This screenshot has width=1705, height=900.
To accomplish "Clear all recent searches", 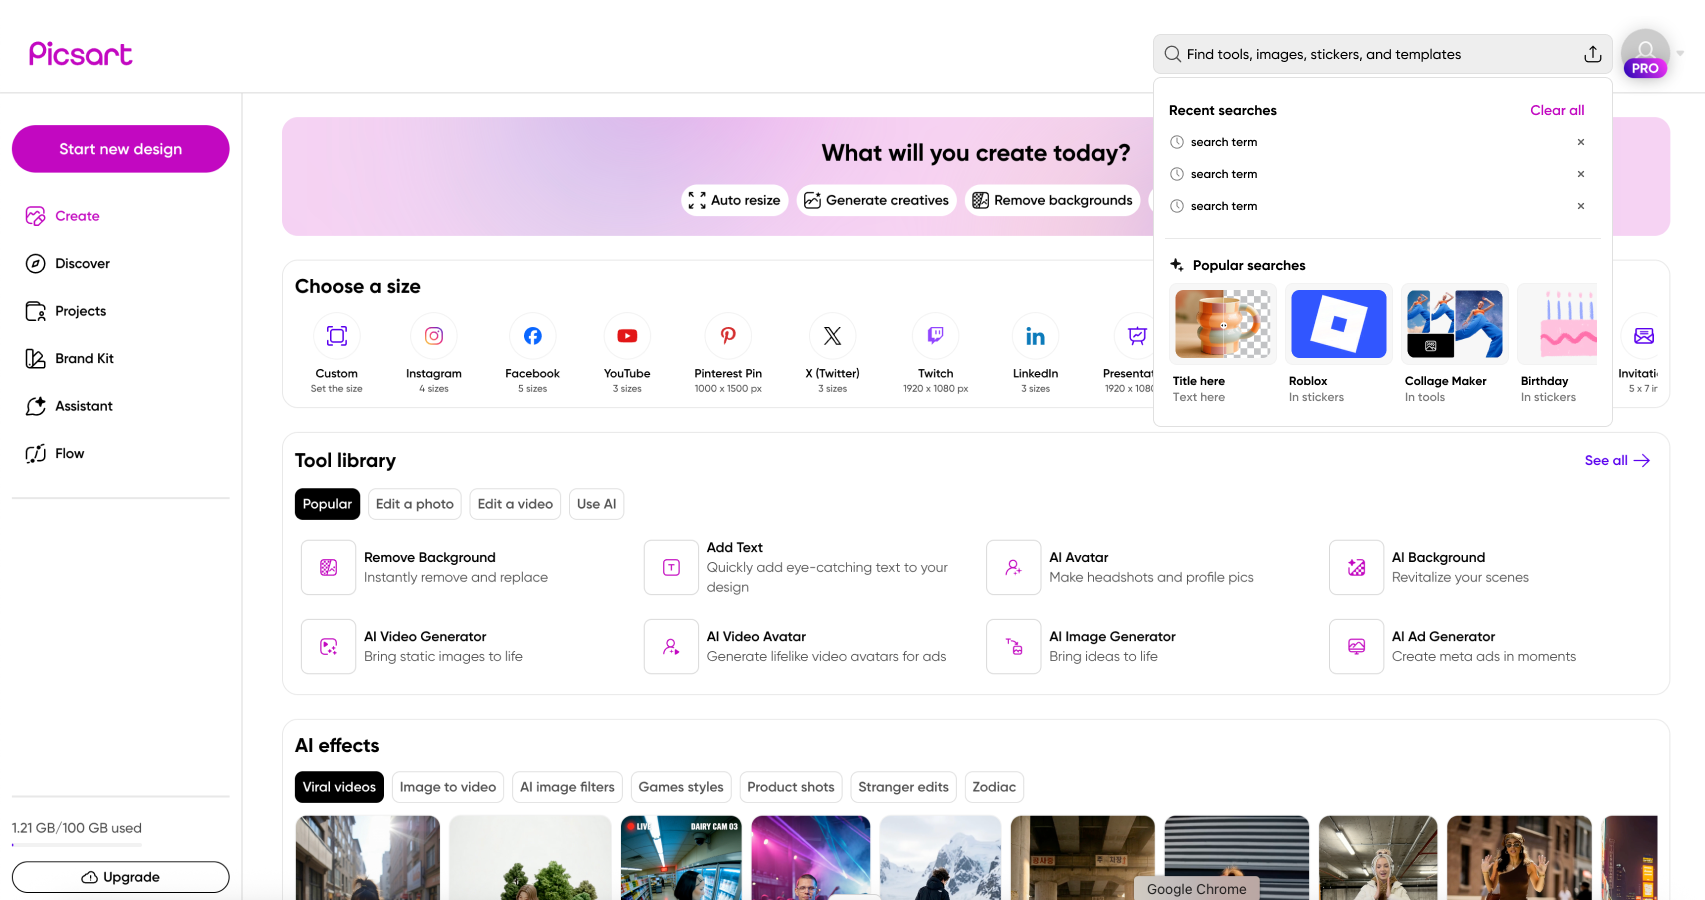I will (1556, 110).
